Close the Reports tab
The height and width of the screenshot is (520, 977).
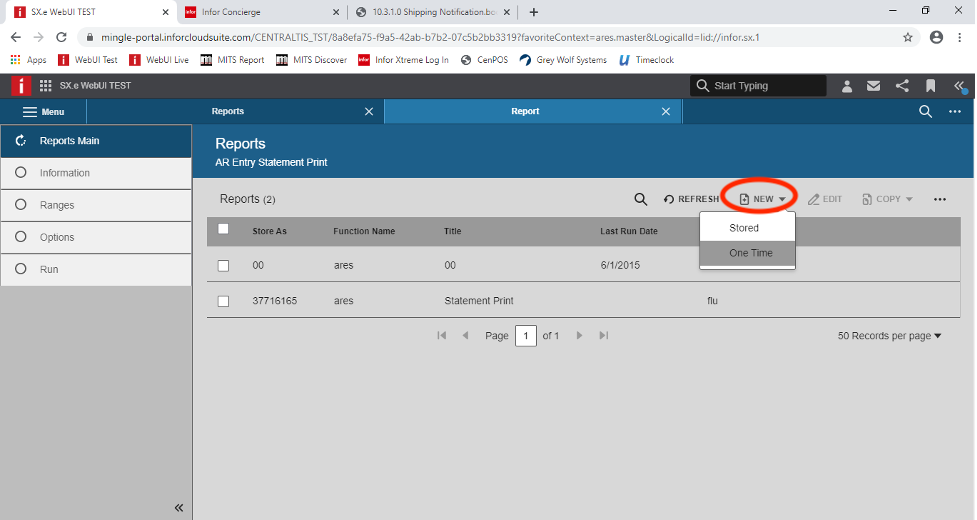coord(369,111)
